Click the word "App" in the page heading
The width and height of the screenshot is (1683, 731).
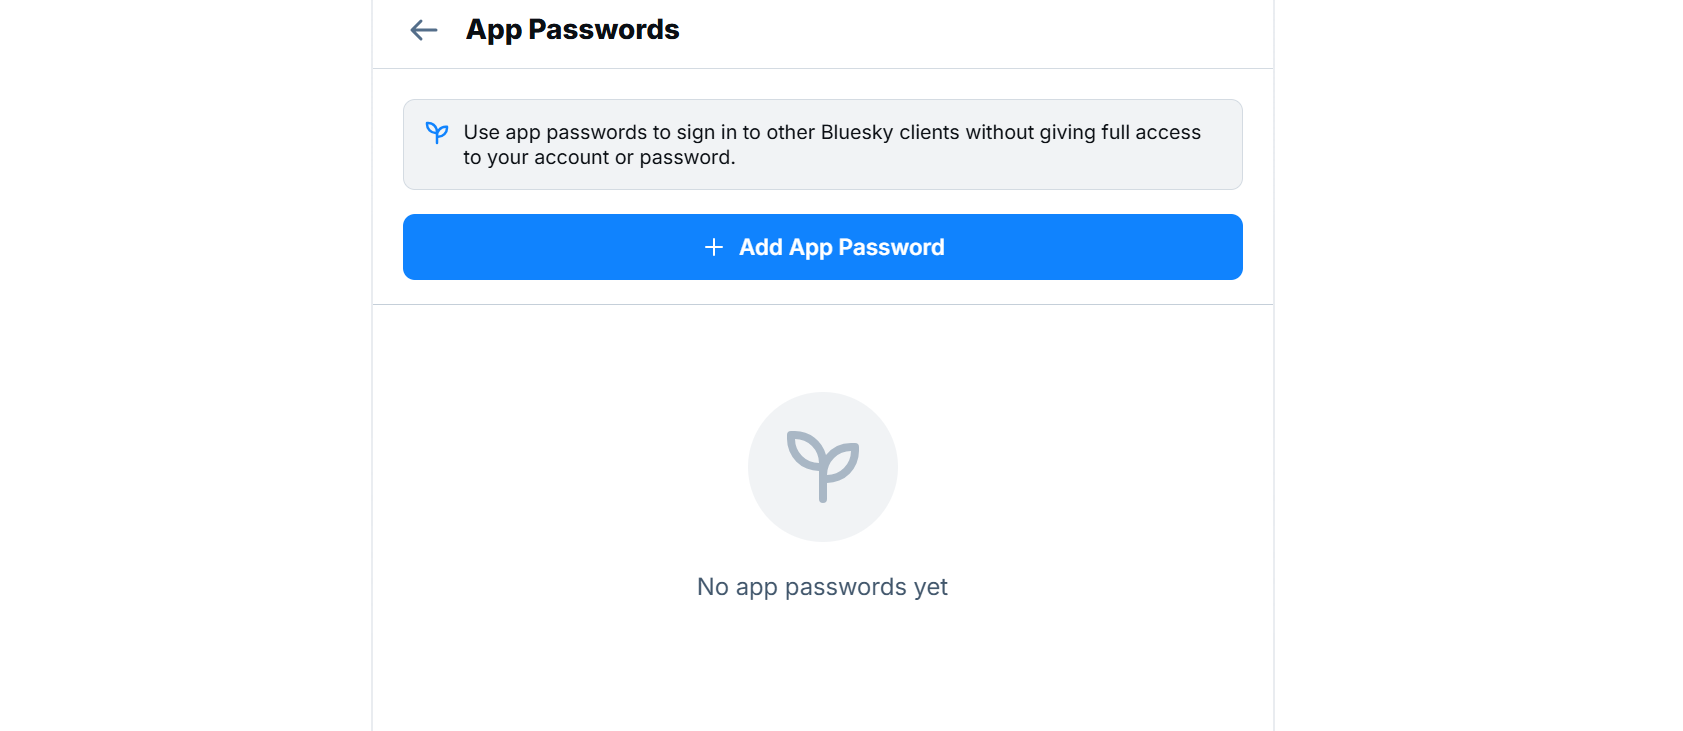494,30
